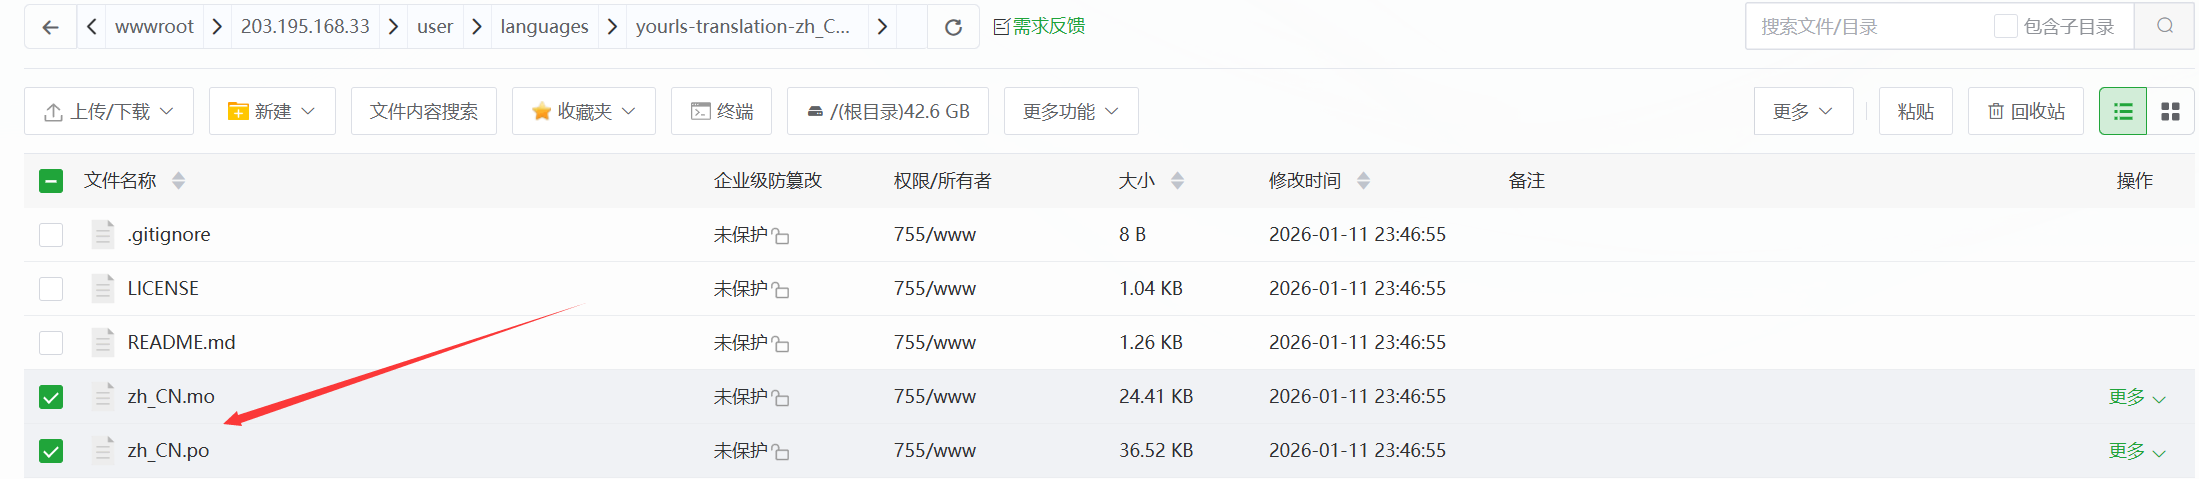This screenshot has width=2199, height=479.
Task: Click the refresh directory icon
Action: point(953,27)
